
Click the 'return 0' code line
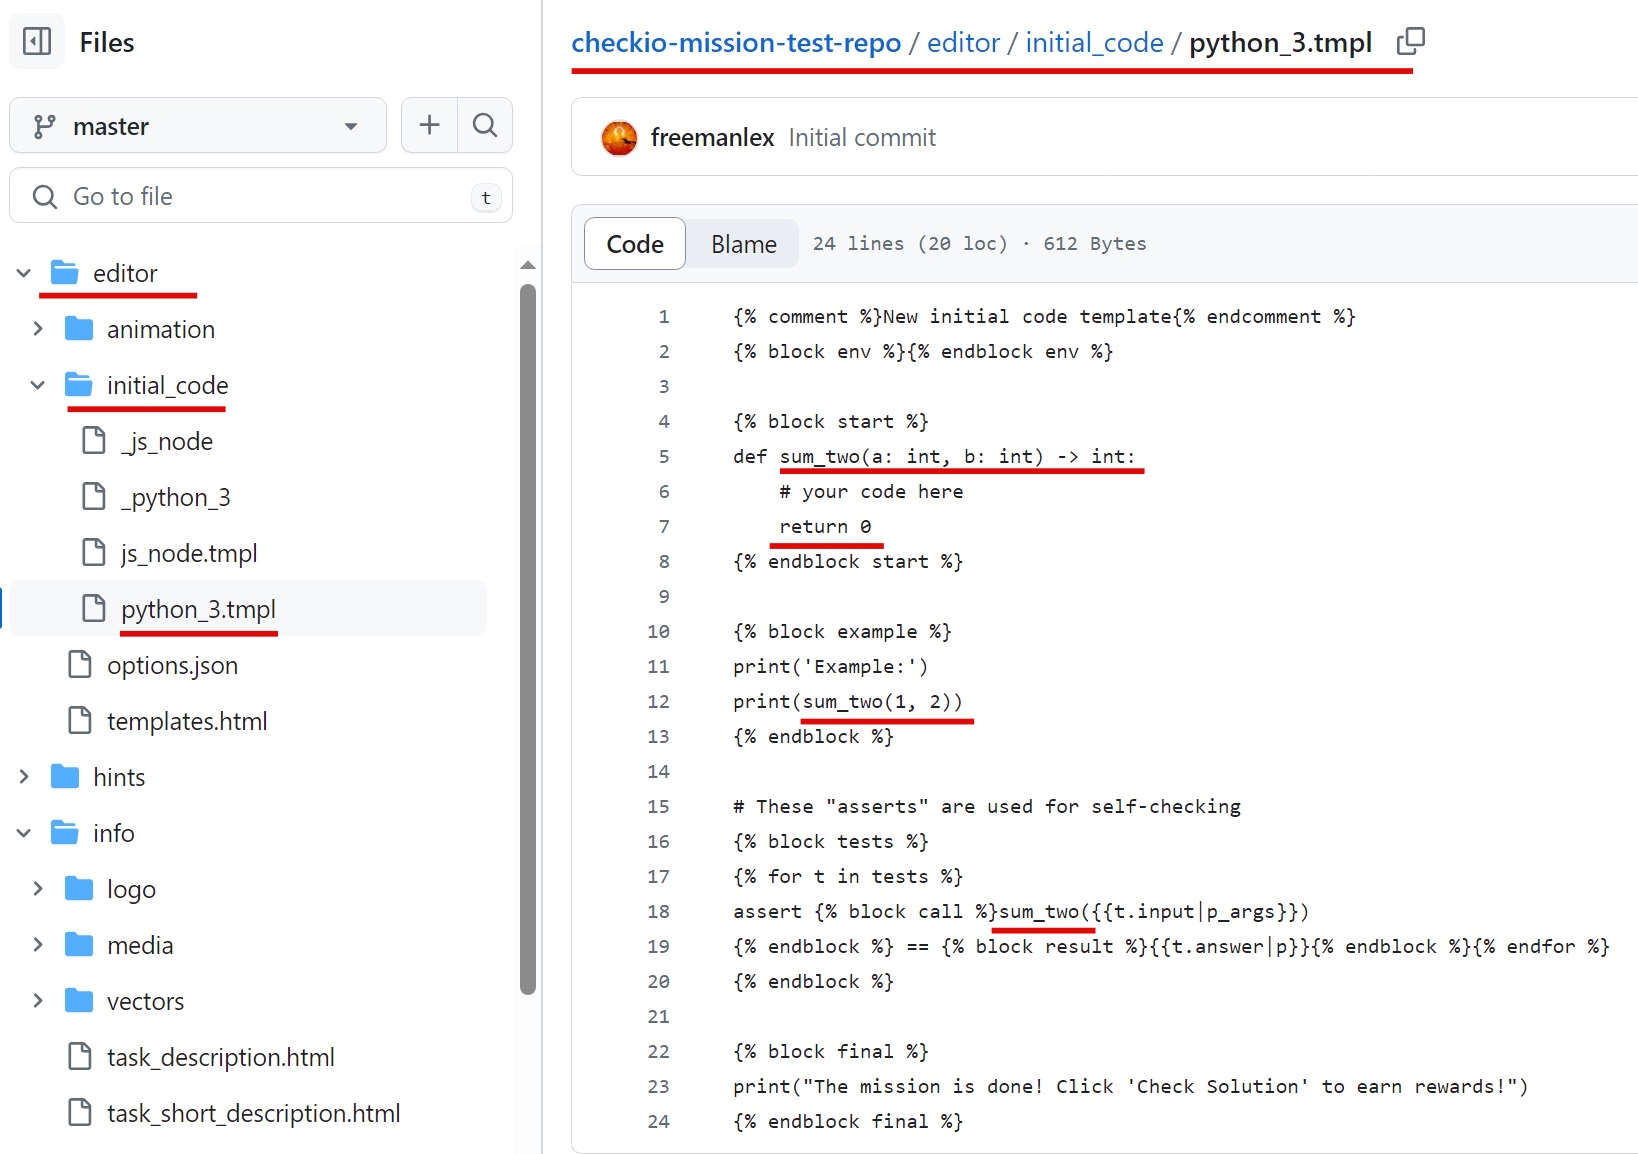(825, 526)
